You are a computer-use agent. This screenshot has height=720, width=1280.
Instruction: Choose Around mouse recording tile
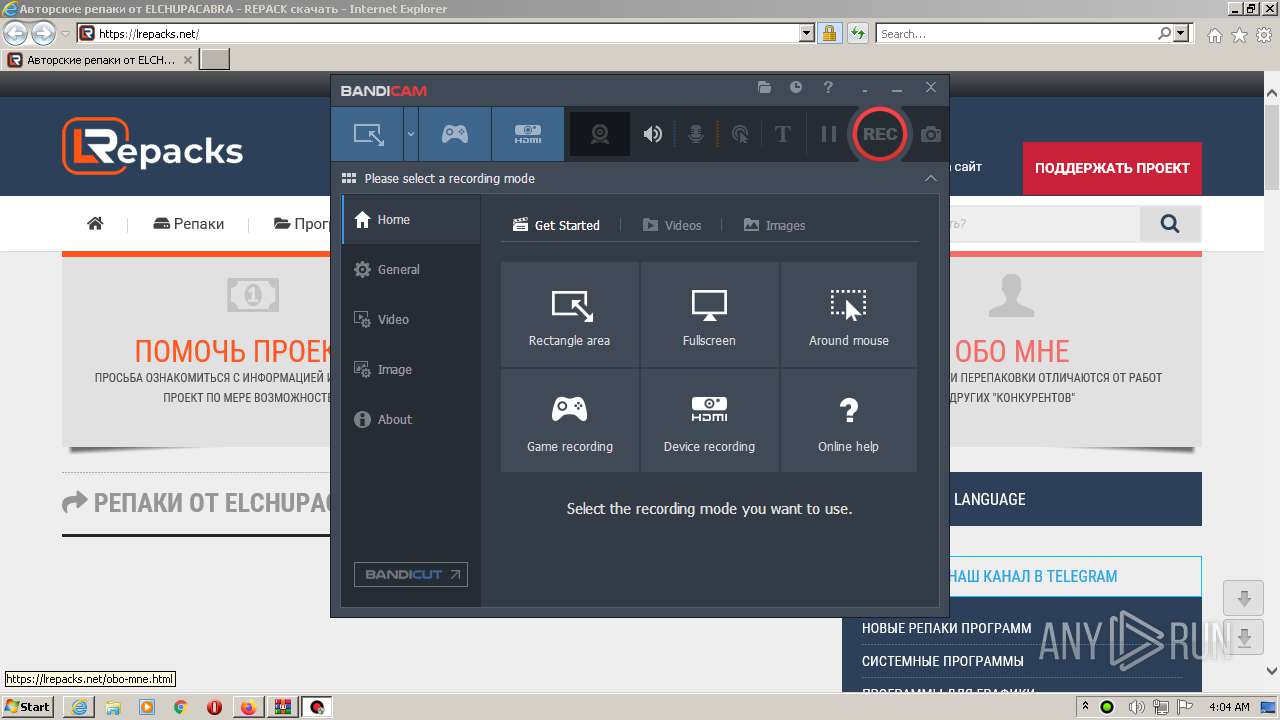tap(849, 314)
